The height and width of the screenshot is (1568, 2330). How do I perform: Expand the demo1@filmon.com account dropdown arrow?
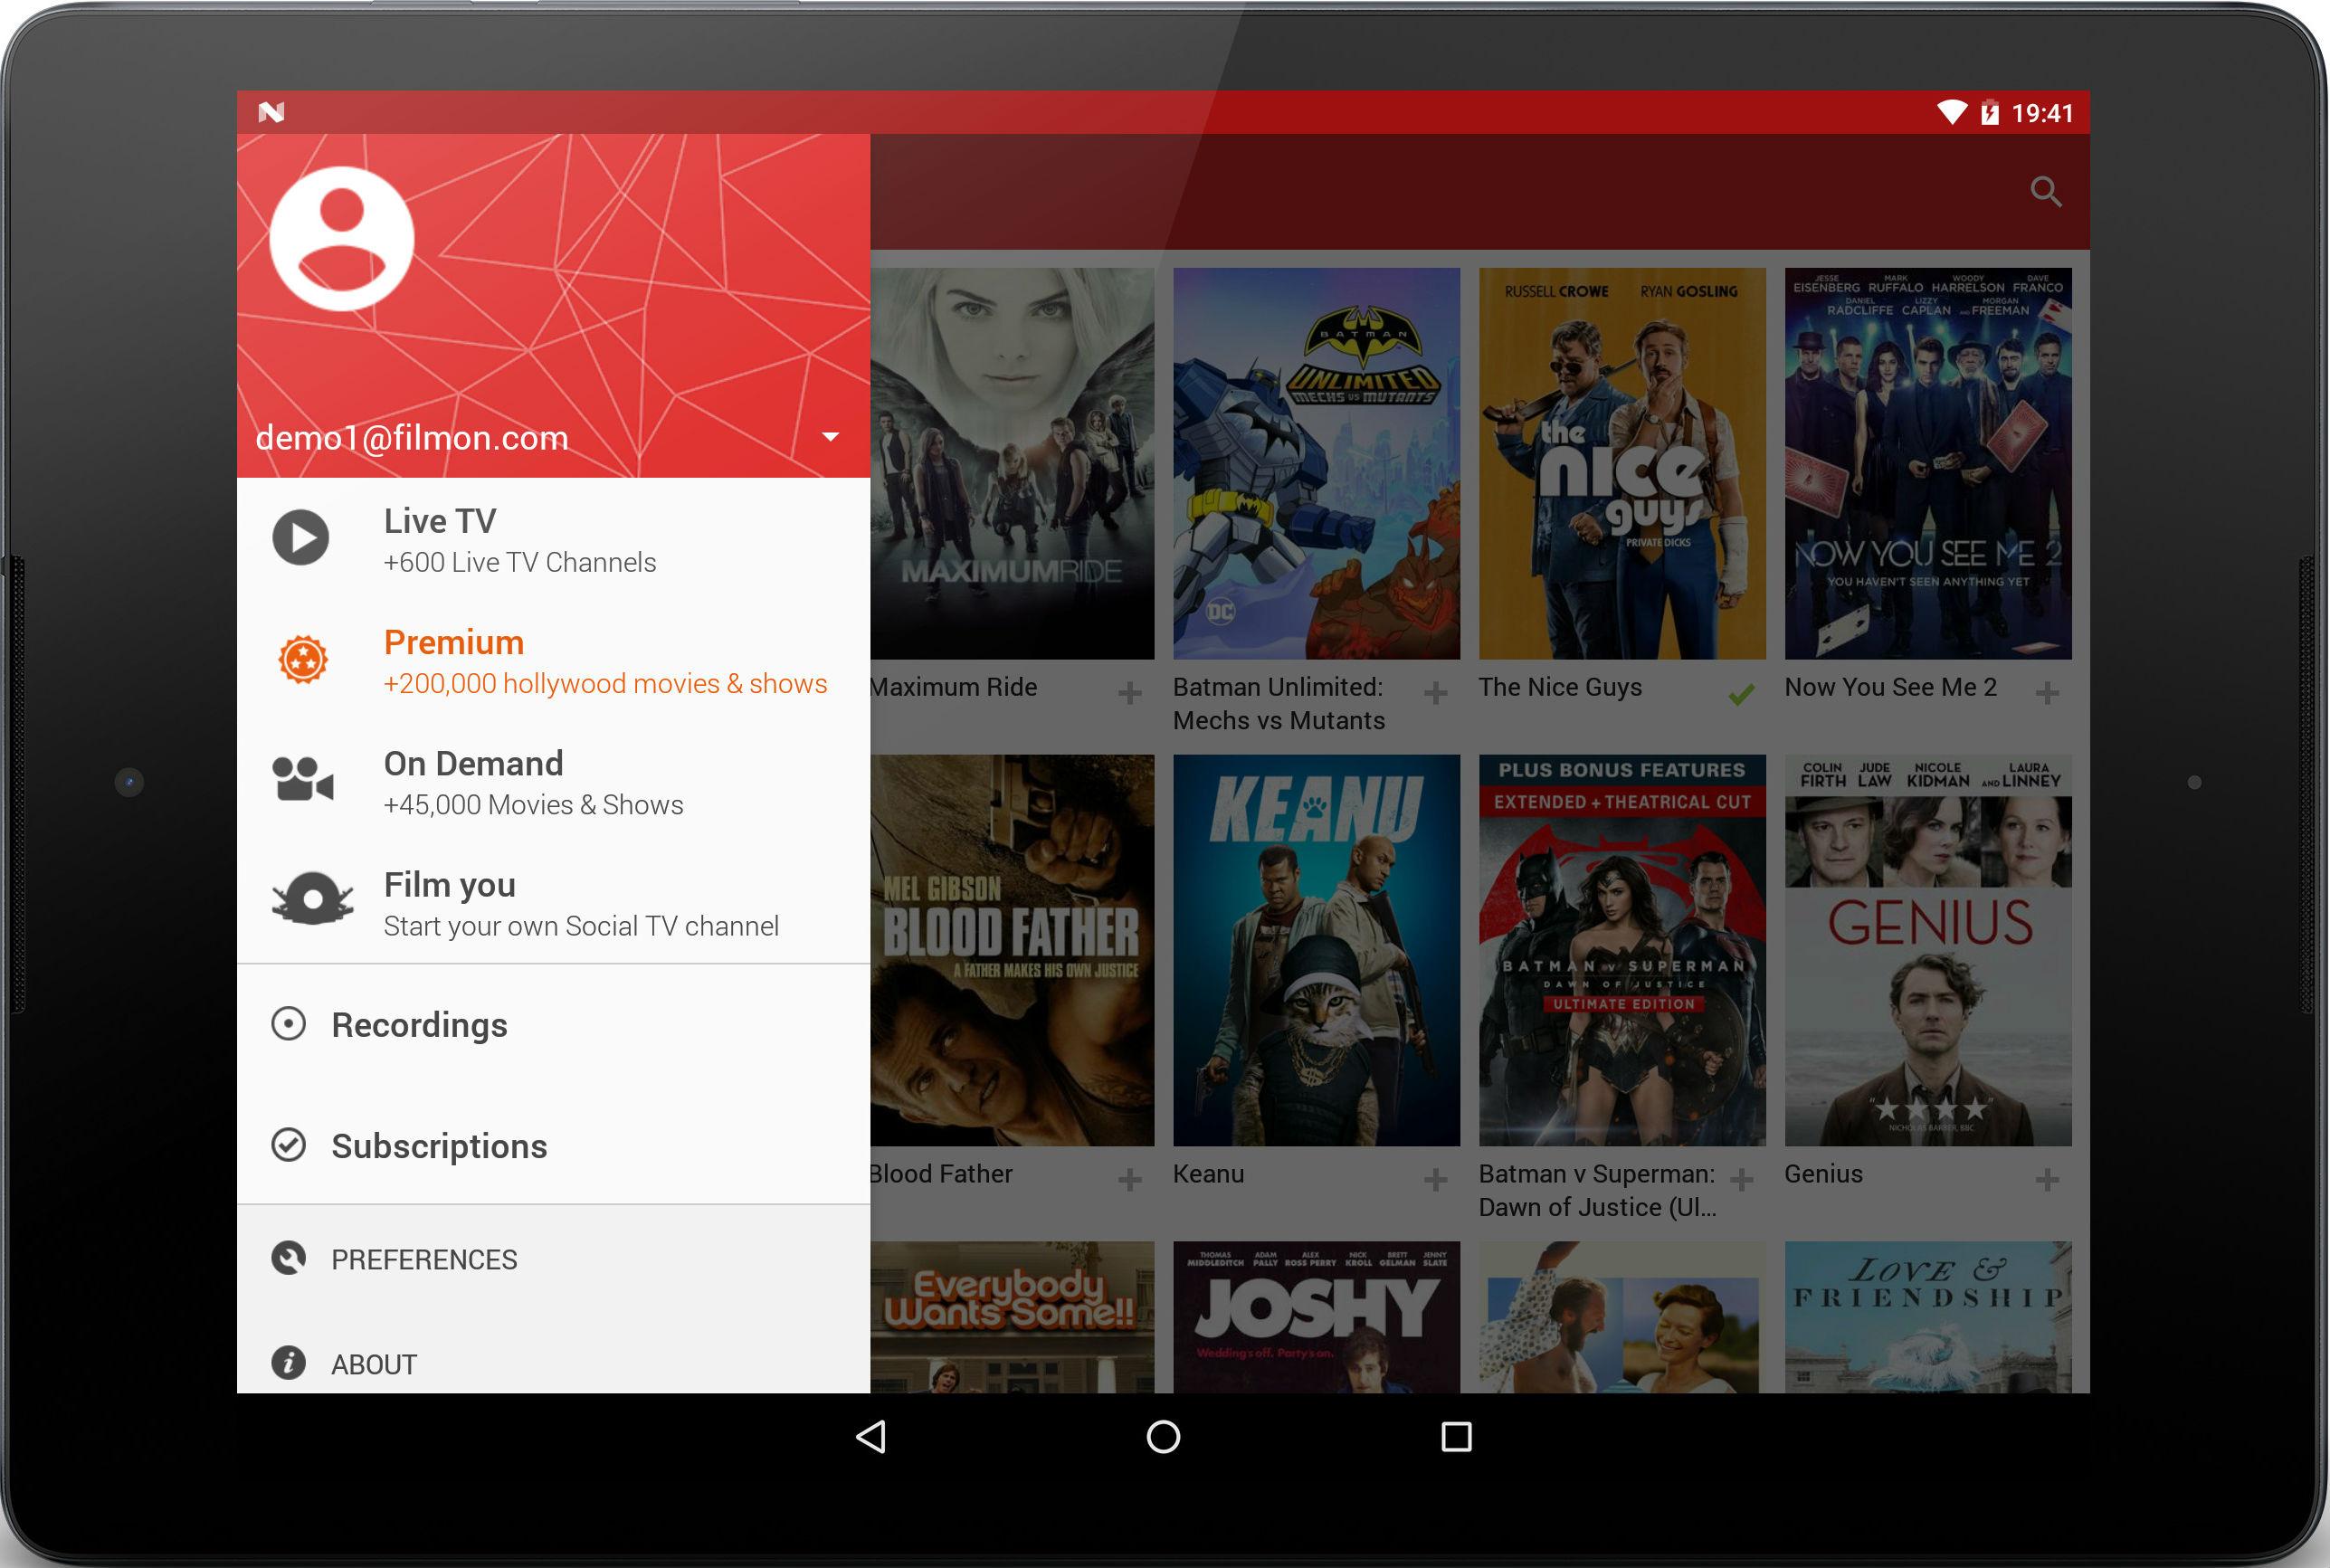(829, 437)
